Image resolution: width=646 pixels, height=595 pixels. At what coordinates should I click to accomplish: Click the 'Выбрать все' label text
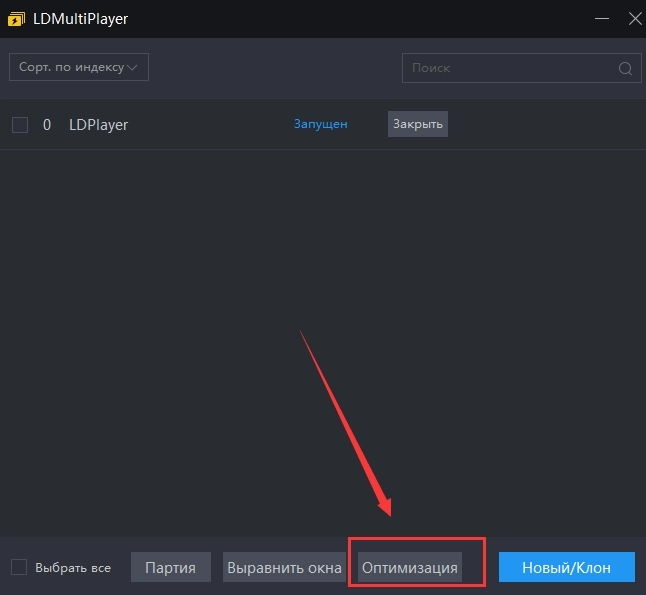click(72, 568)
